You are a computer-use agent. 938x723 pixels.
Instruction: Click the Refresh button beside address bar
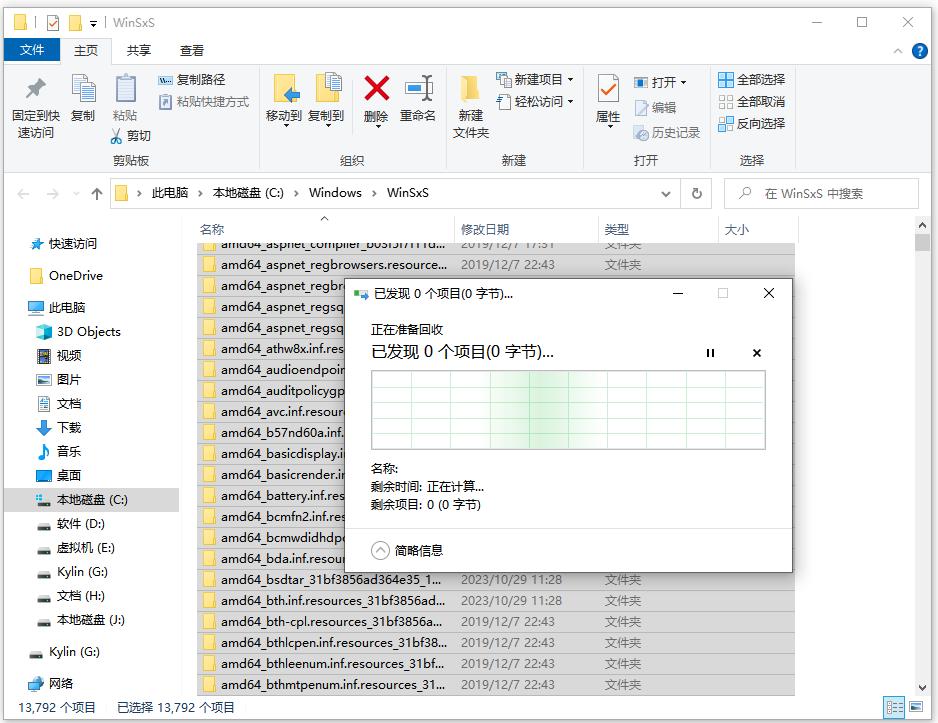pos(696,193)
